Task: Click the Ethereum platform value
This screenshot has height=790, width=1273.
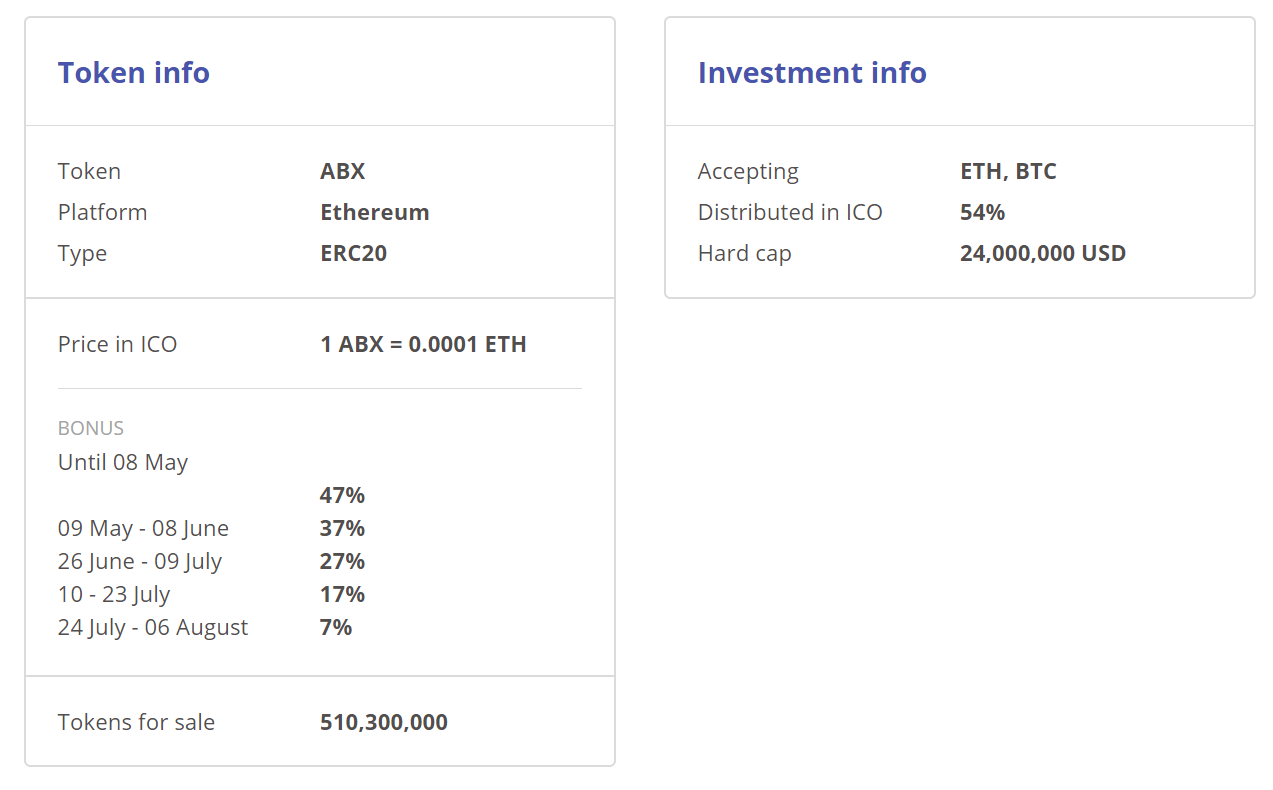Action: pyautogui.click(x=375, y=212)
